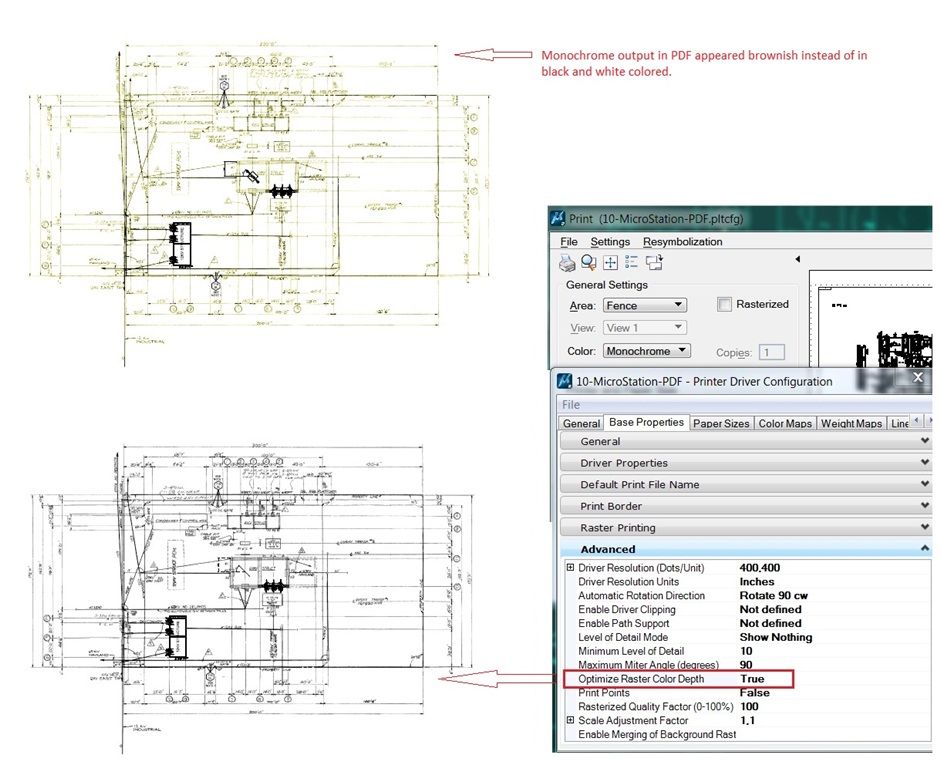This screenshot has height=761, width=940.
Task: Click the Maximize Print Size icon
Action: (610, 262)
